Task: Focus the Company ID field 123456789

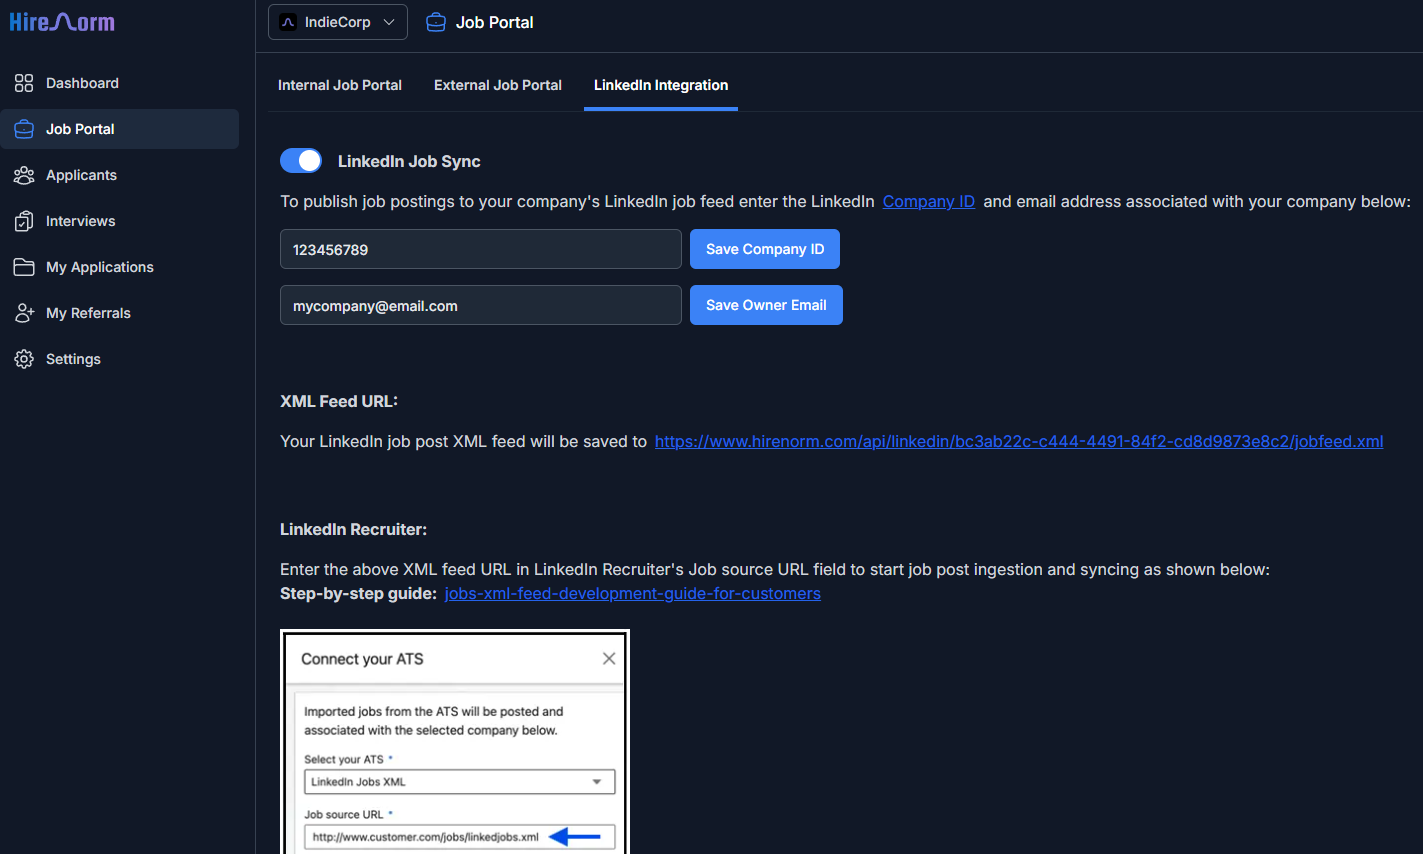Action: (481, 249)
